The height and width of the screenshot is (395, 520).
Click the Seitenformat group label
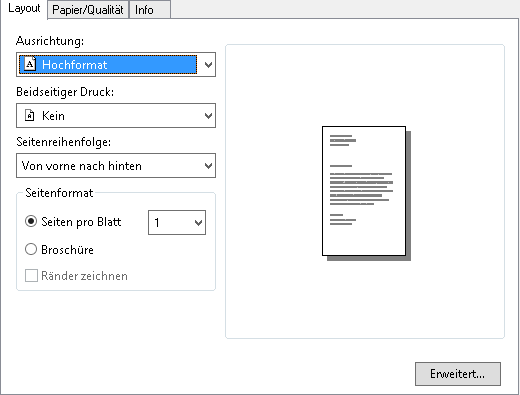[59, 193]
